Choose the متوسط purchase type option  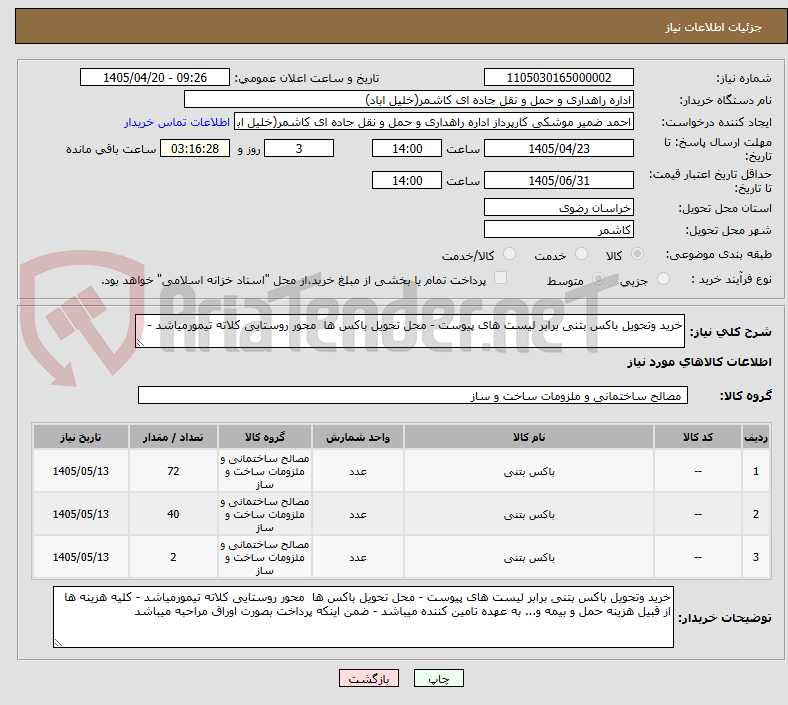pos(598,279)
